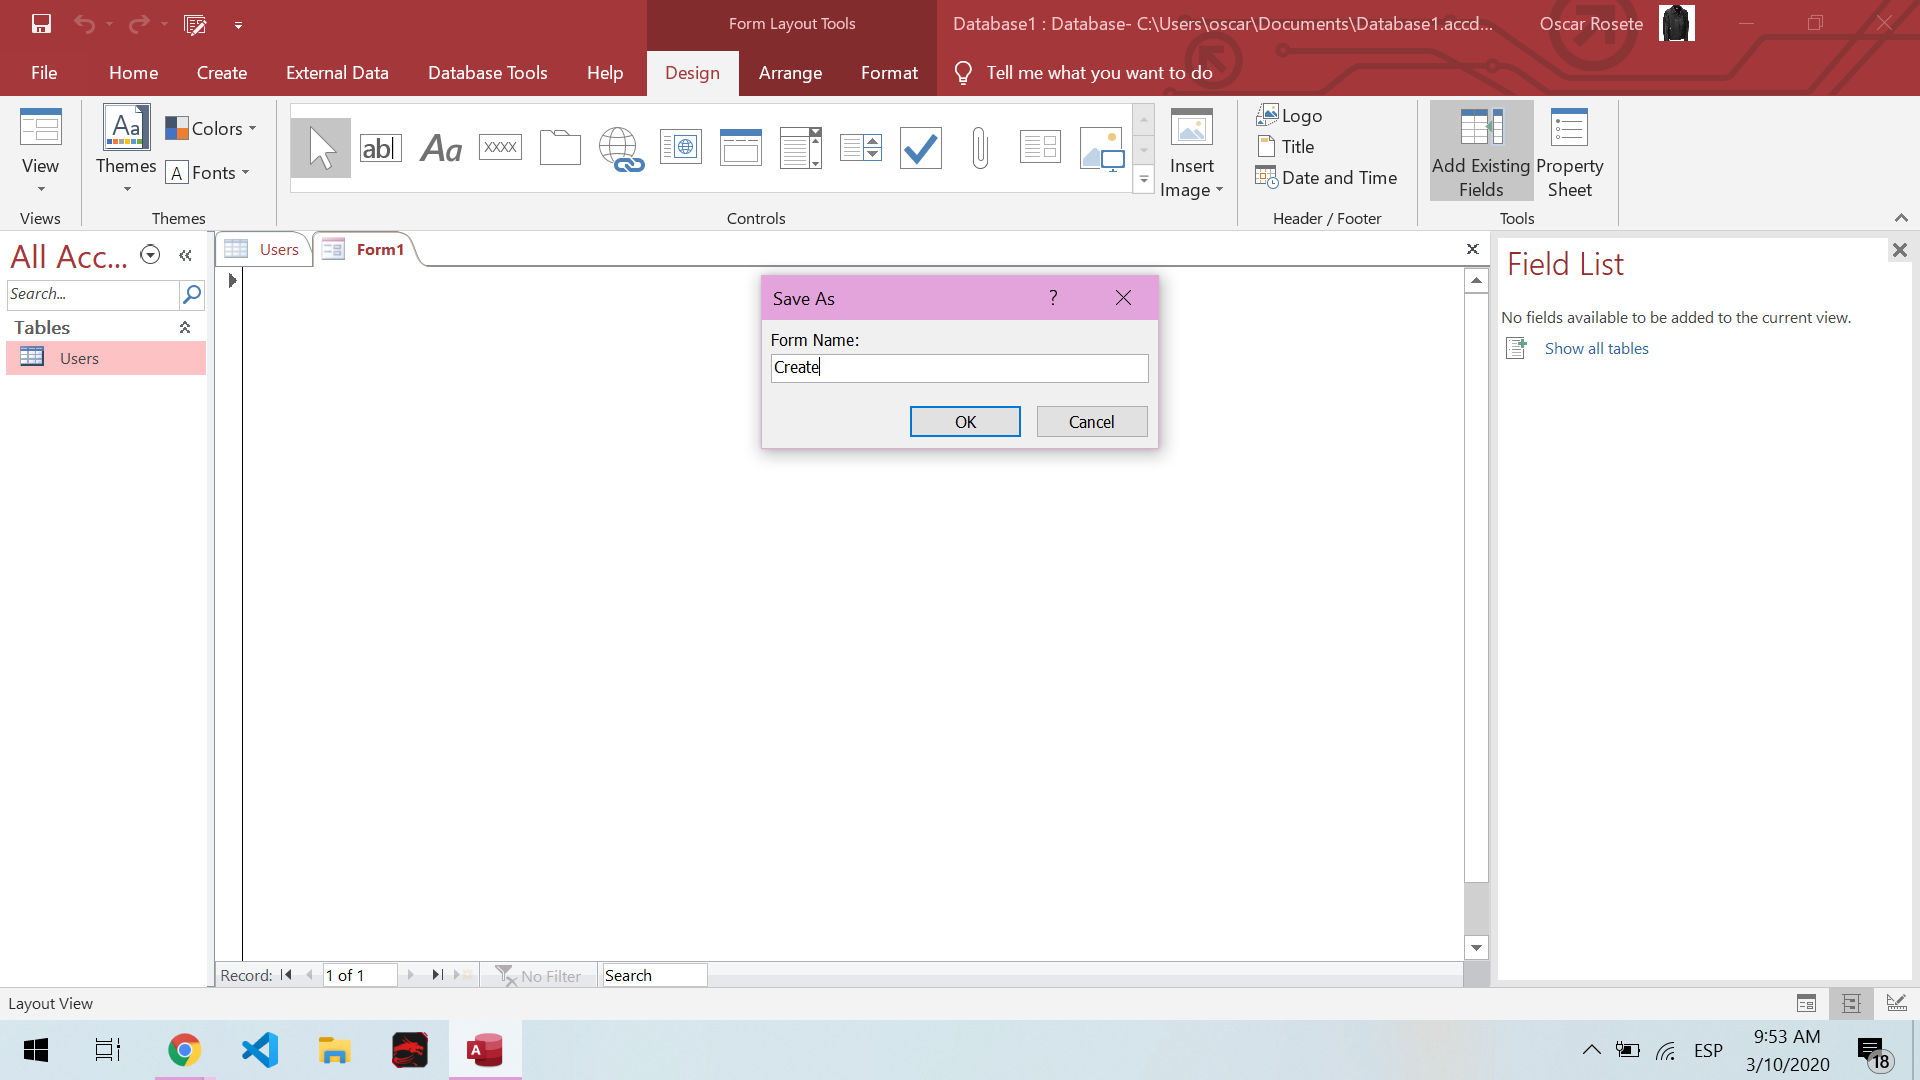Select the Label control tool
This screenshot has height=1080, width=1920.
point(440,148)
